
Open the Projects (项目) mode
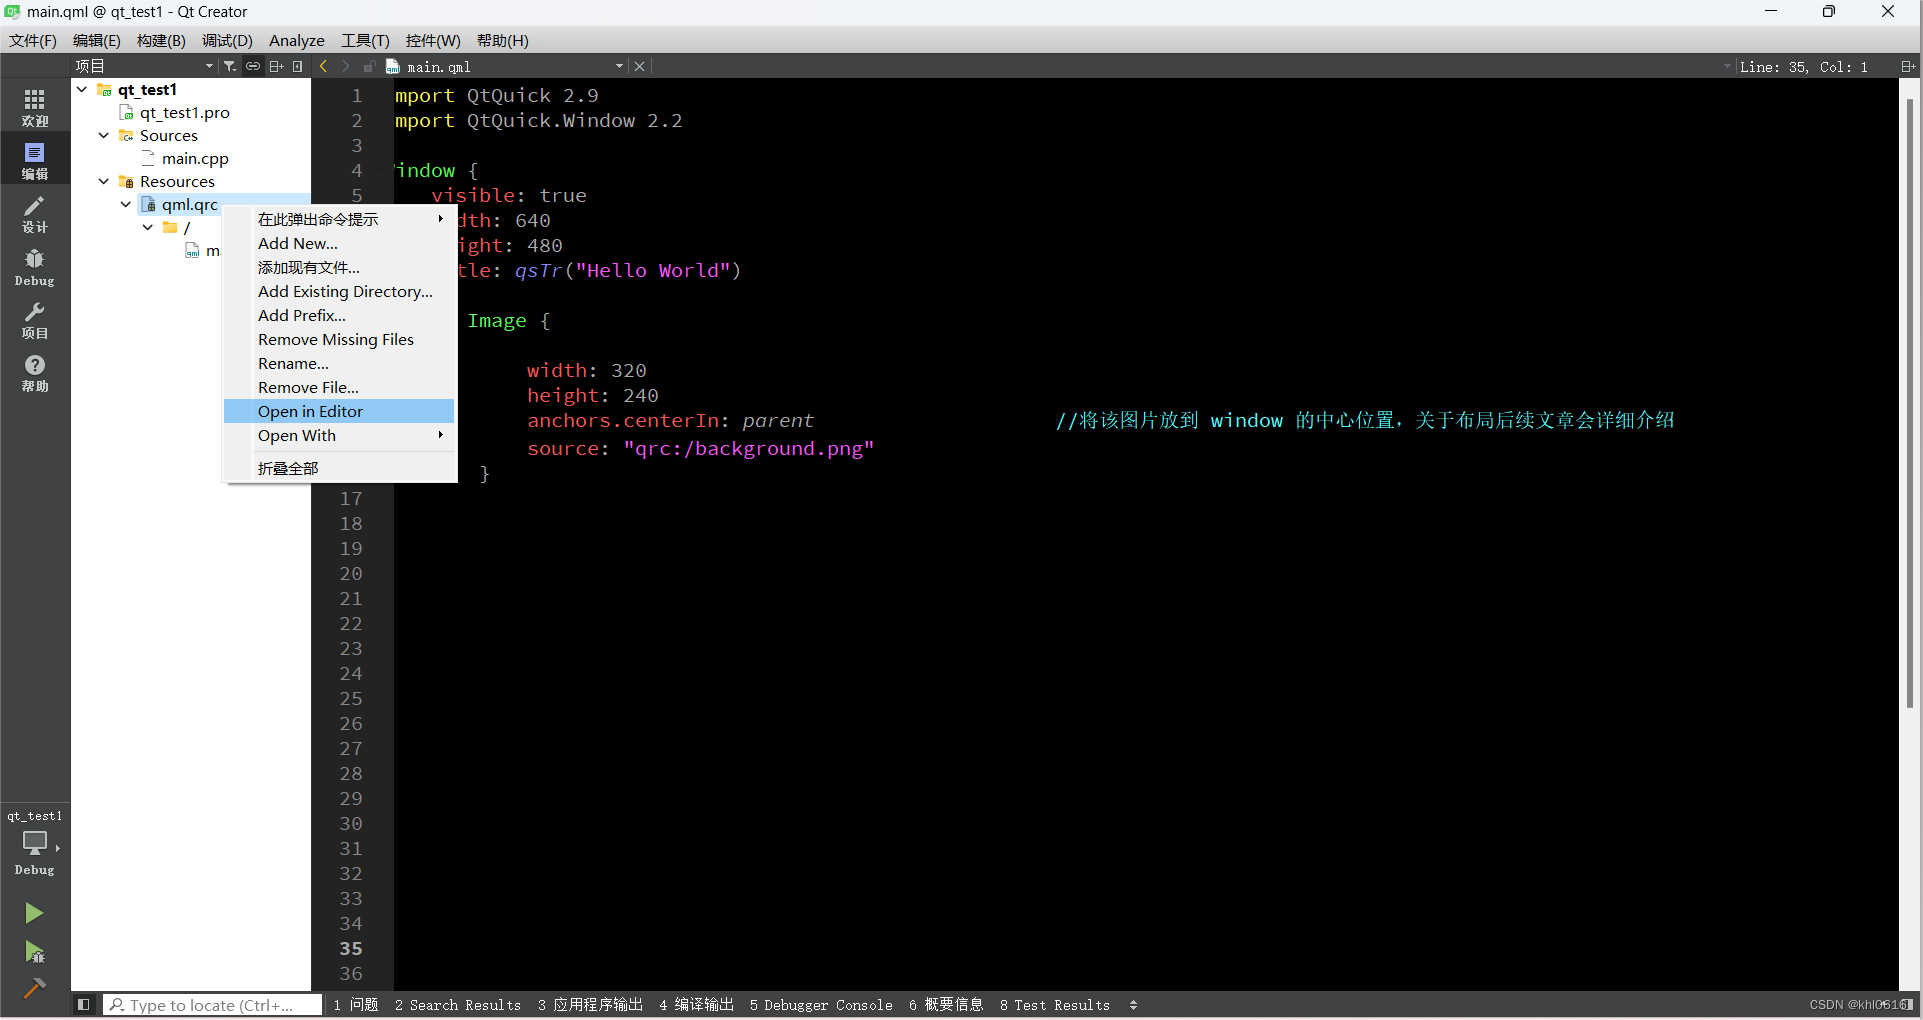(34, 319)
